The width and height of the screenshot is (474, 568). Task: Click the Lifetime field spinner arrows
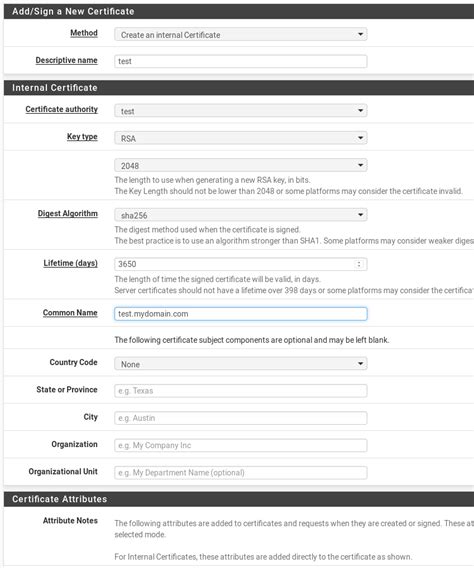click(x=359, y=264)
